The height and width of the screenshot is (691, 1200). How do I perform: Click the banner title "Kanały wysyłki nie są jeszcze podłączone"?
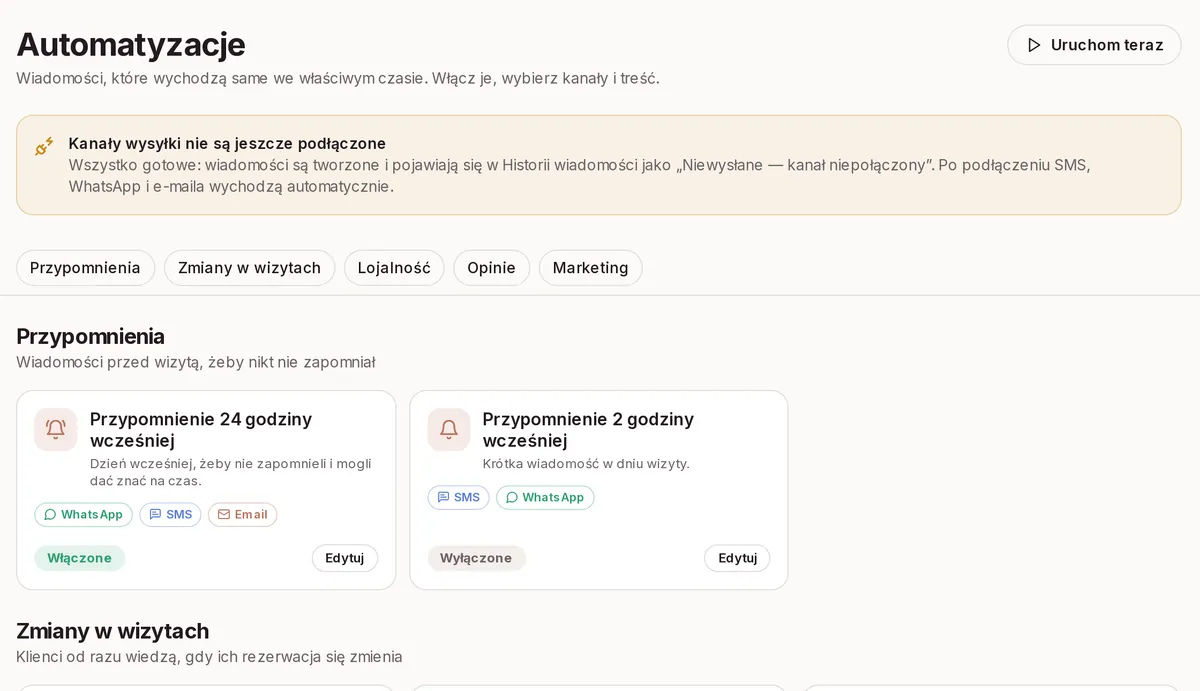pos(227,144)
